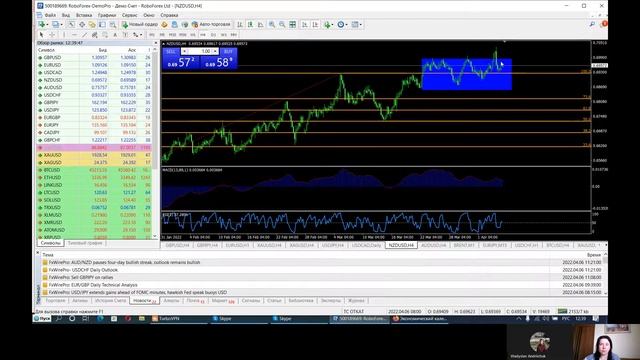Toggle the Data Window icon

82,24
